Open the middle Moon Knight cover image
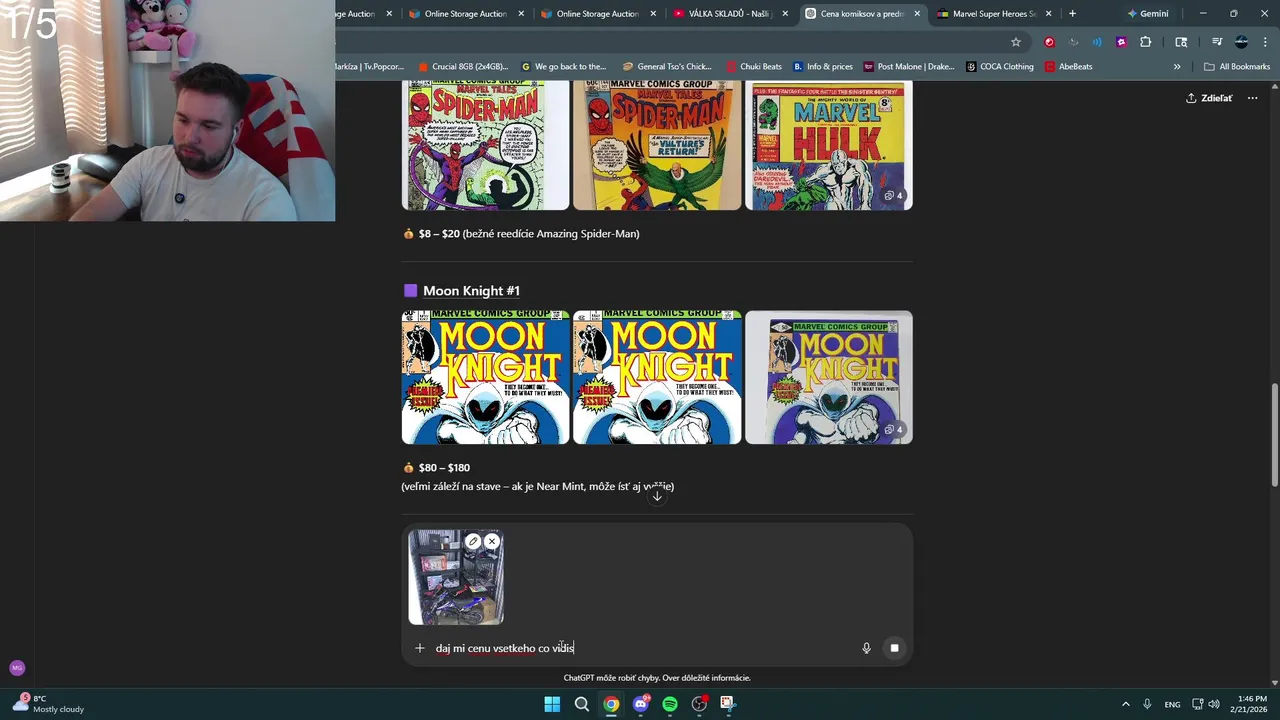The height and width of the screenshot is (720, 1280). (x=657, y=377)
